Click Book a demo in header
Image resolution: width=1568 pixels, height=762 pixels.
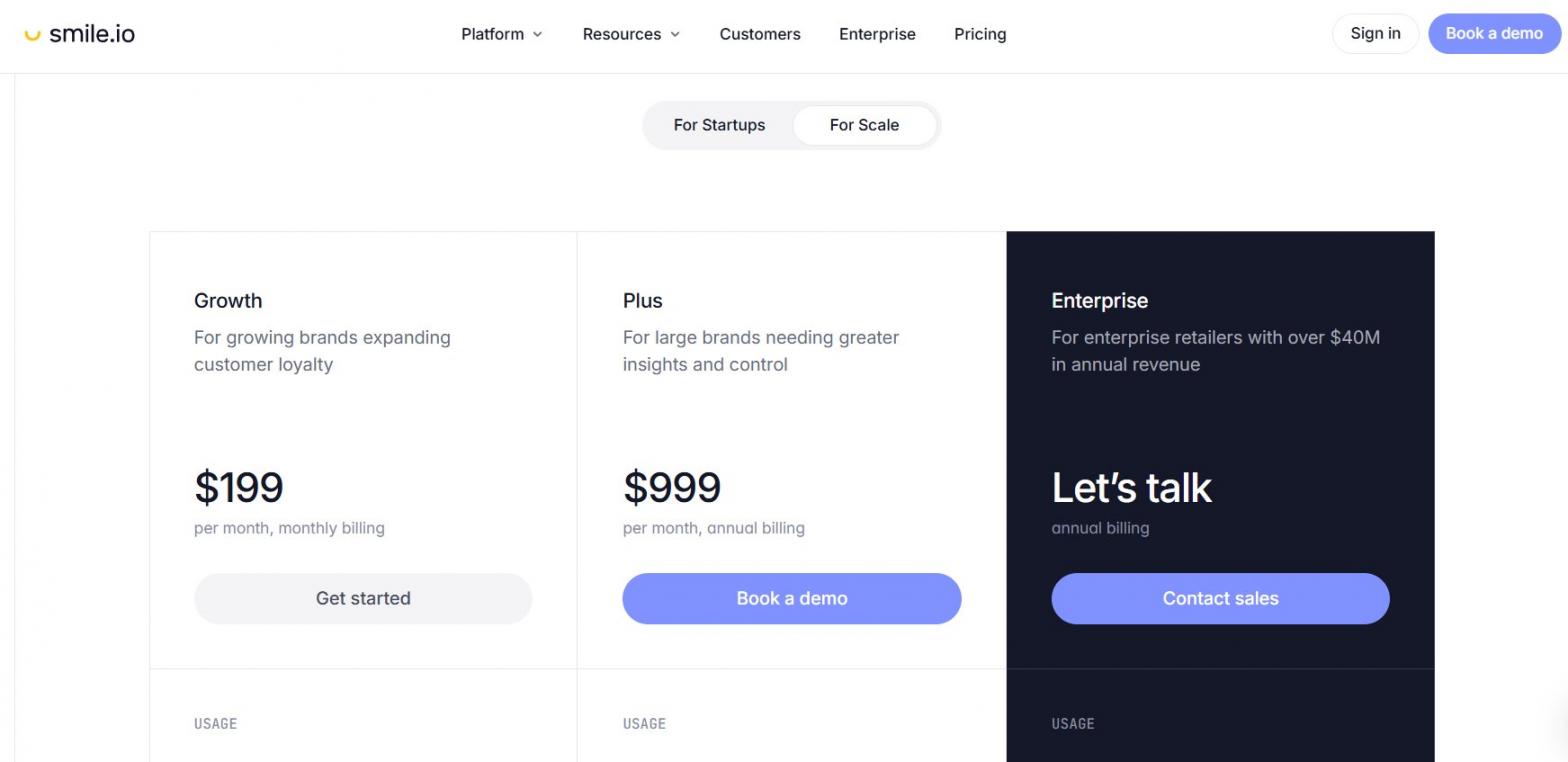click(1494, 34)
